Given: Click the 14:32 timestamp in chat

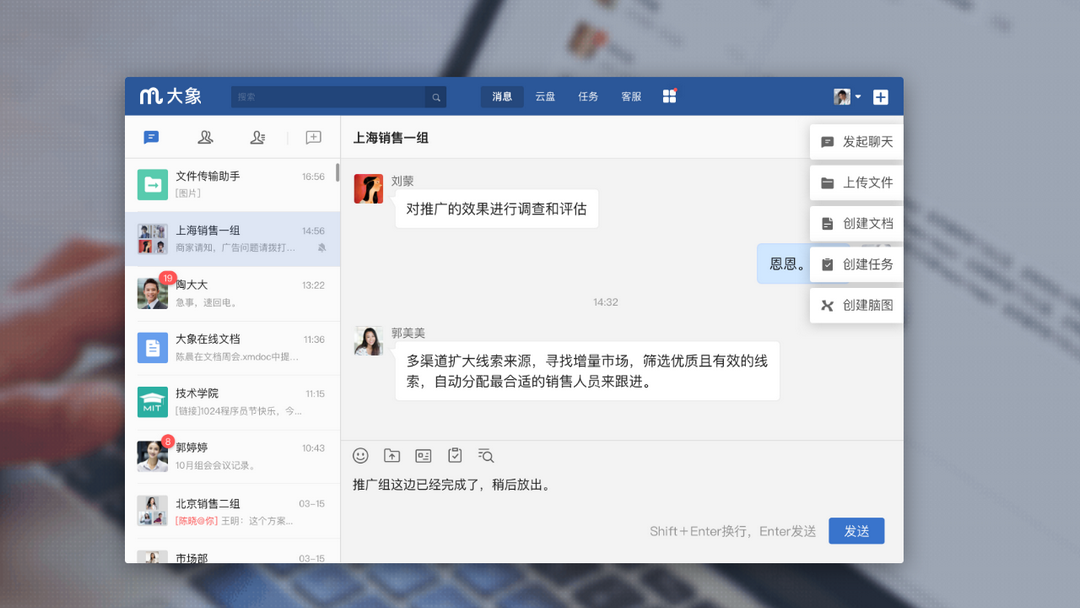Looking at the screenshot, I should [x=605, y=302].
